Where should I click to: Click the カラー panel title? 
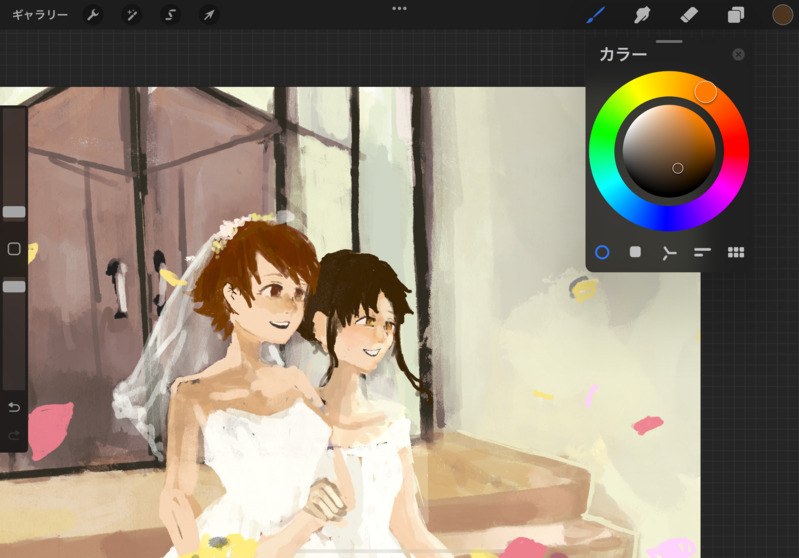(623, 54)
